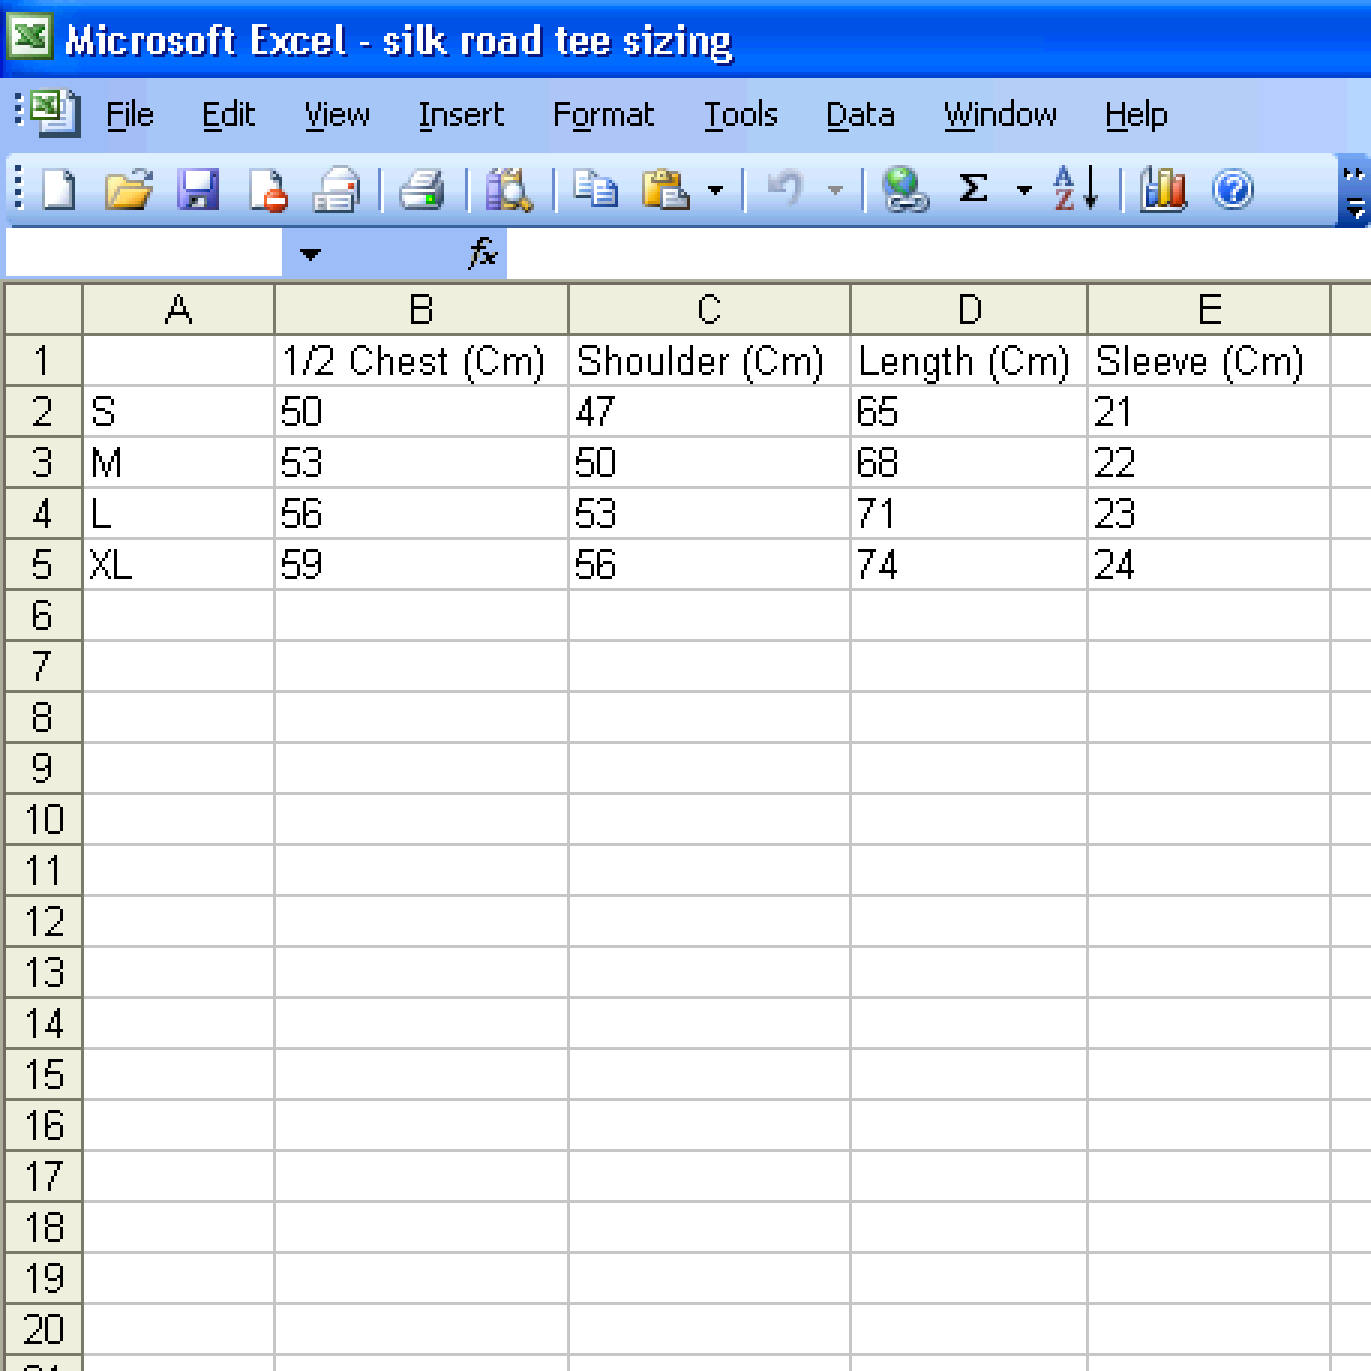
Task: Click the blue Help question icon
Action: (x=1232, y=189)
